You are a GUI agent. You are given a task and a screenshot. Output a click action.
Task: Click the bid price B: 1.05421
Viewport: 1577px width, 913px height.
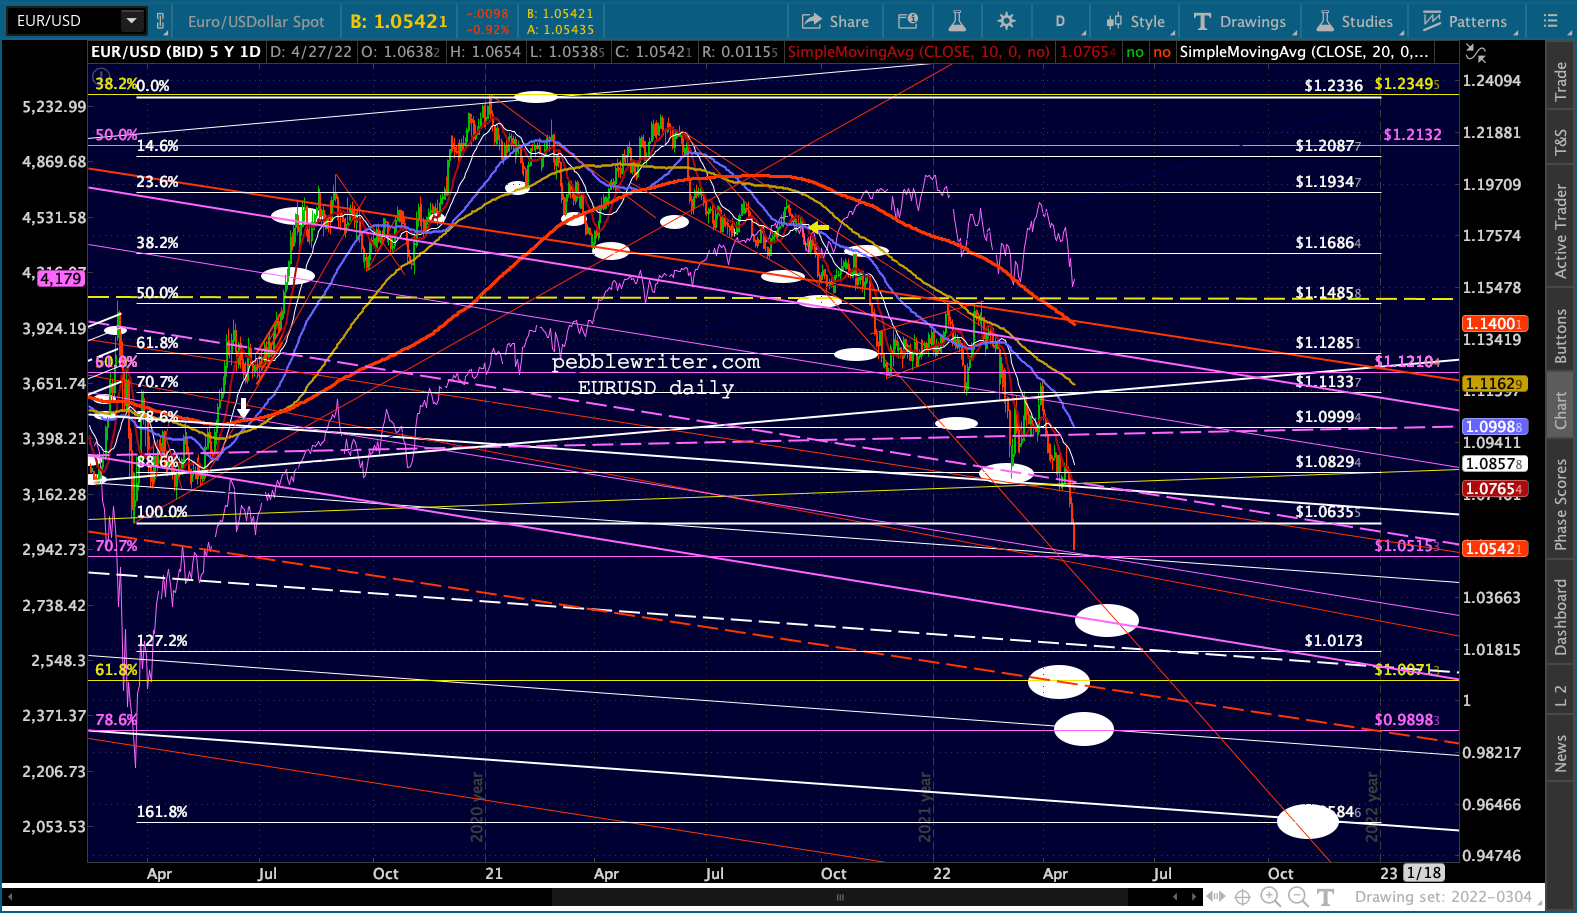(399, 21)
